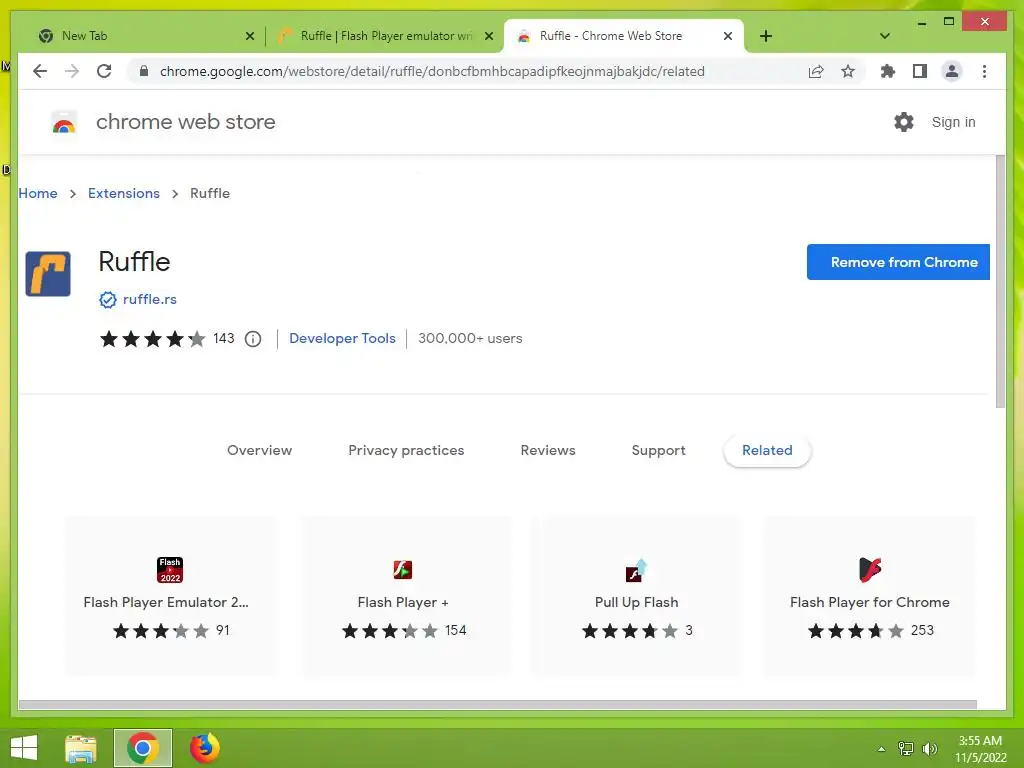Go back using the browser back arrow

40,71
